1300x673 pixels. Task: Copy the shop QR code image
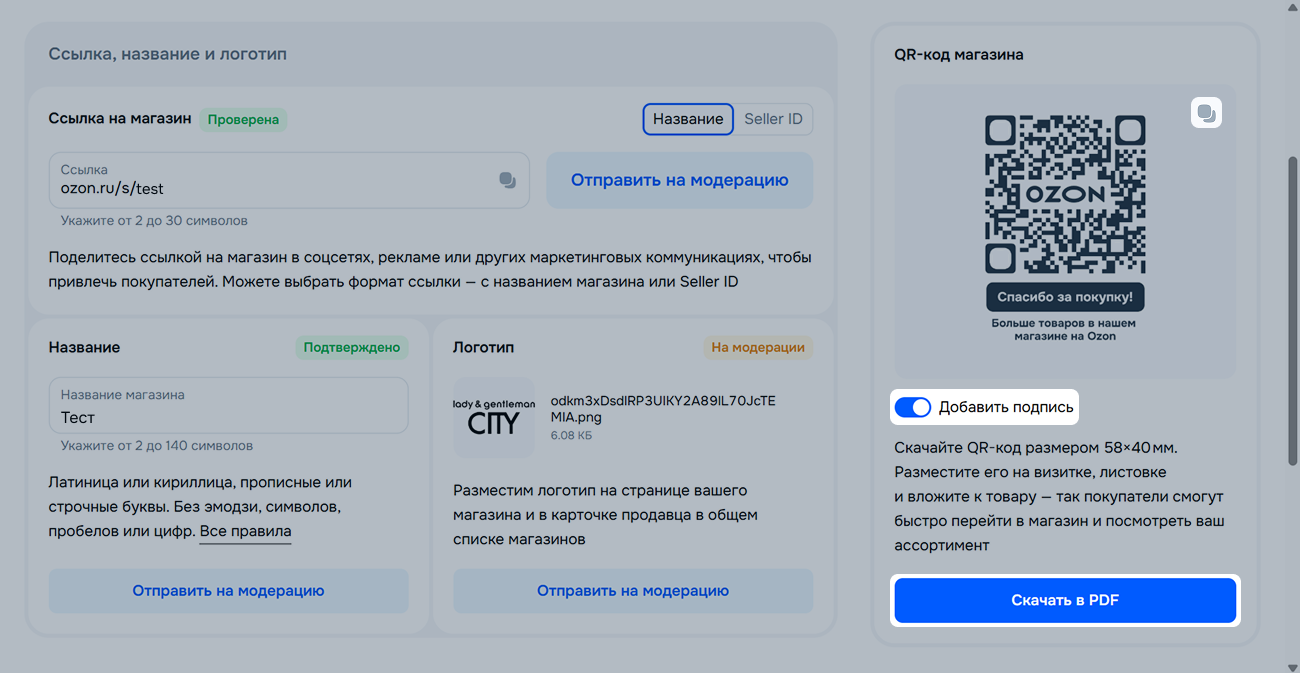1206,113
